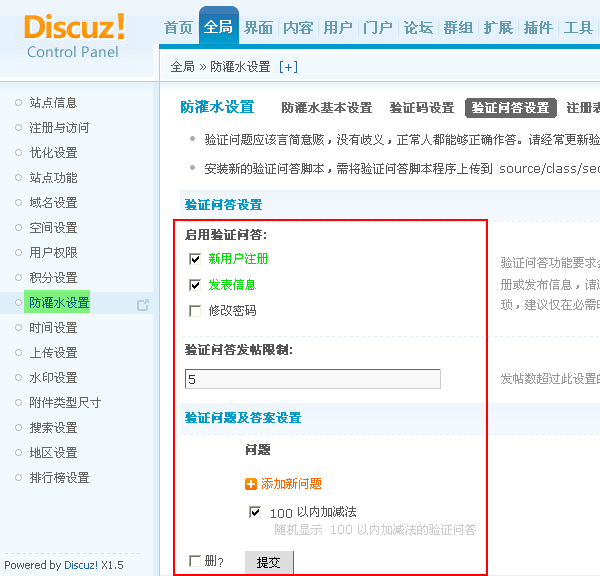Switch to 验证码设置 tab
This screenshot has height=576, width=600.
click(x=421, y=108)
